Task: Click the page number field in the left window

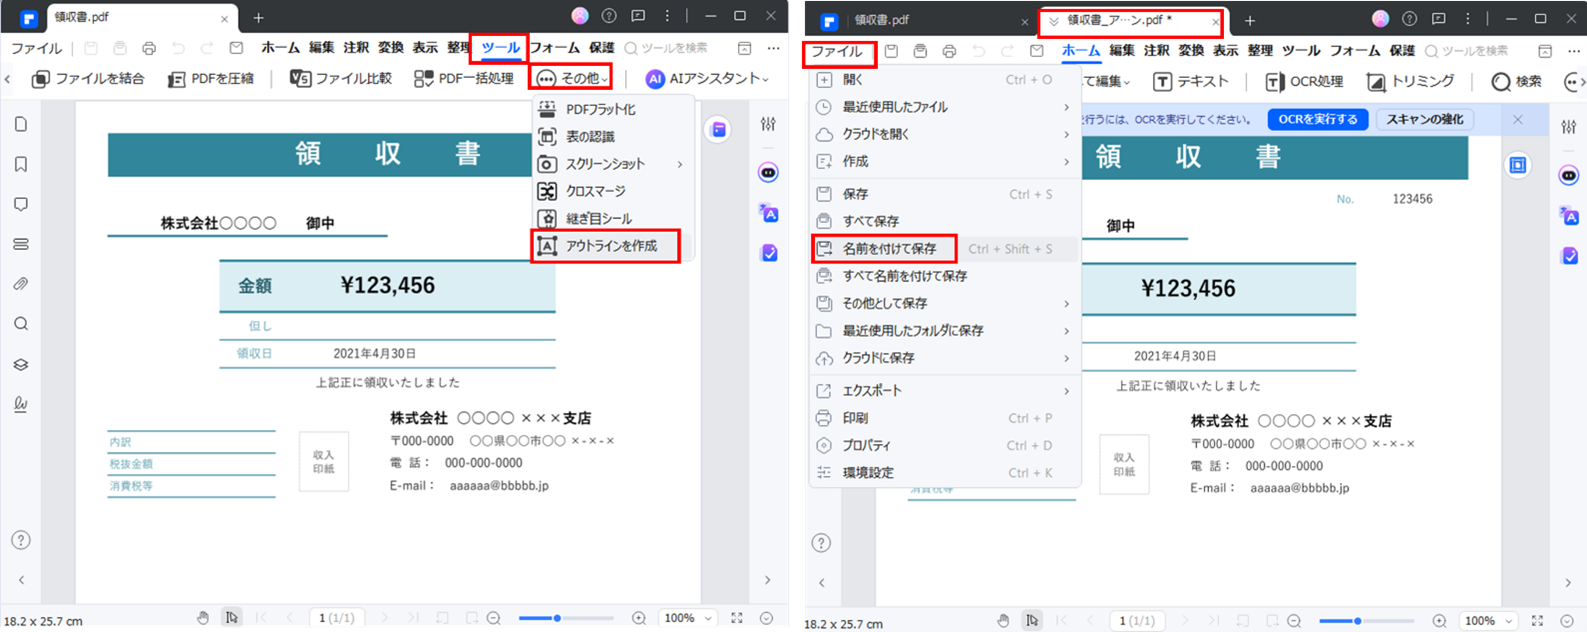Action: point(336,618)
